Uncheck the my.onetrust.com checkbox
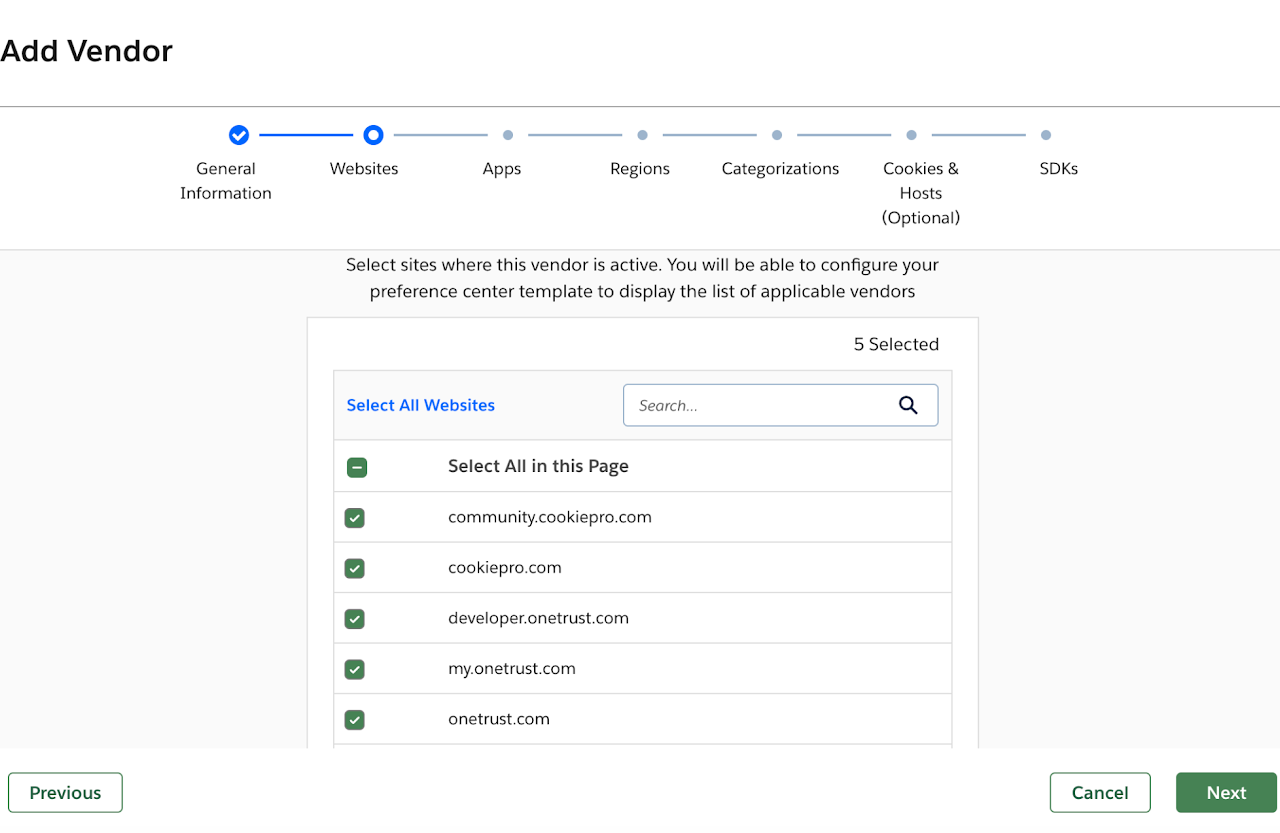The width and height of the screenshot is (1280, 833). pyautogui.click(x=354, y=669)
